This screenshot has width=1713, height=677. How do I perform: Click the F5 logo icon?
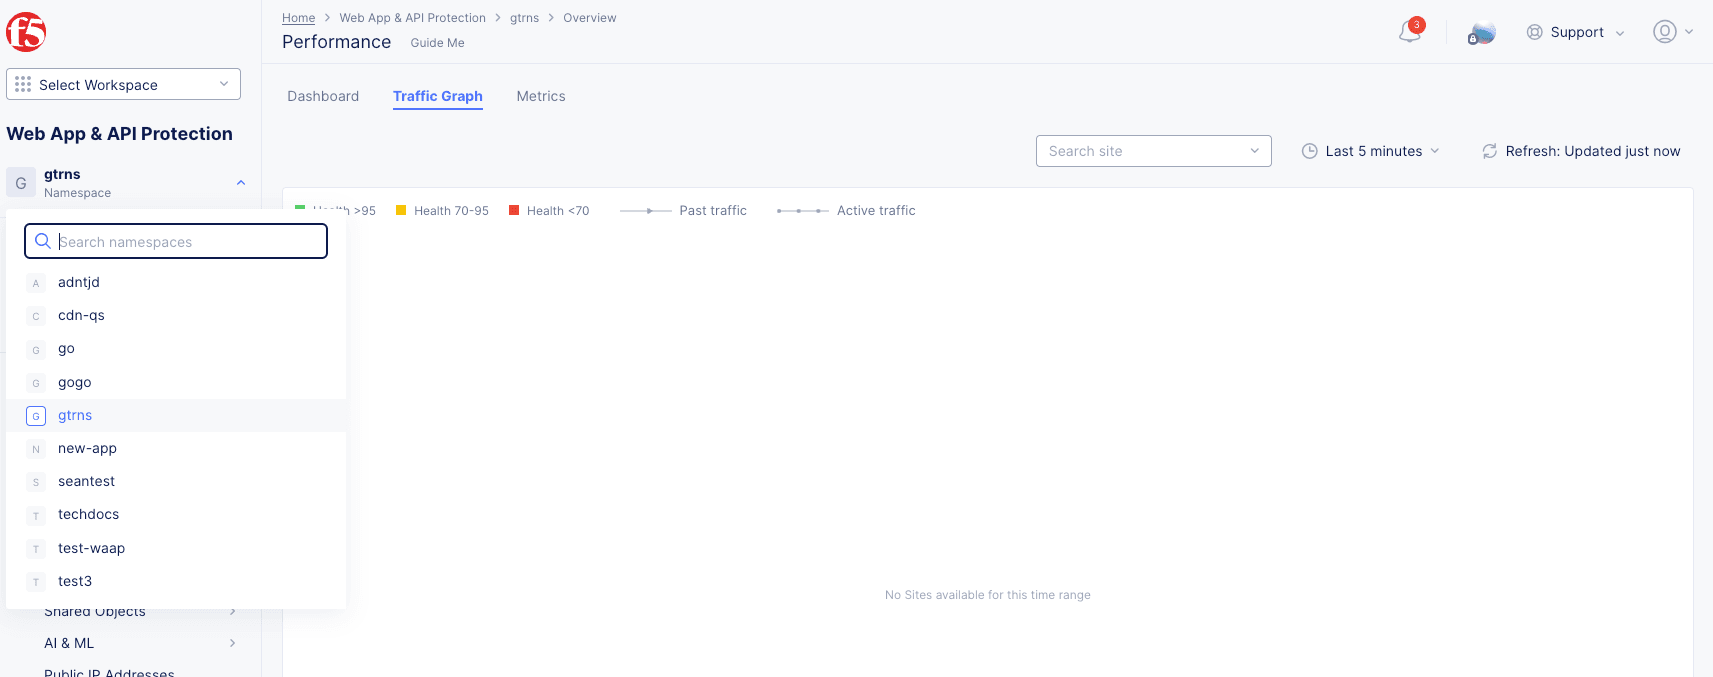pos(26,32)
